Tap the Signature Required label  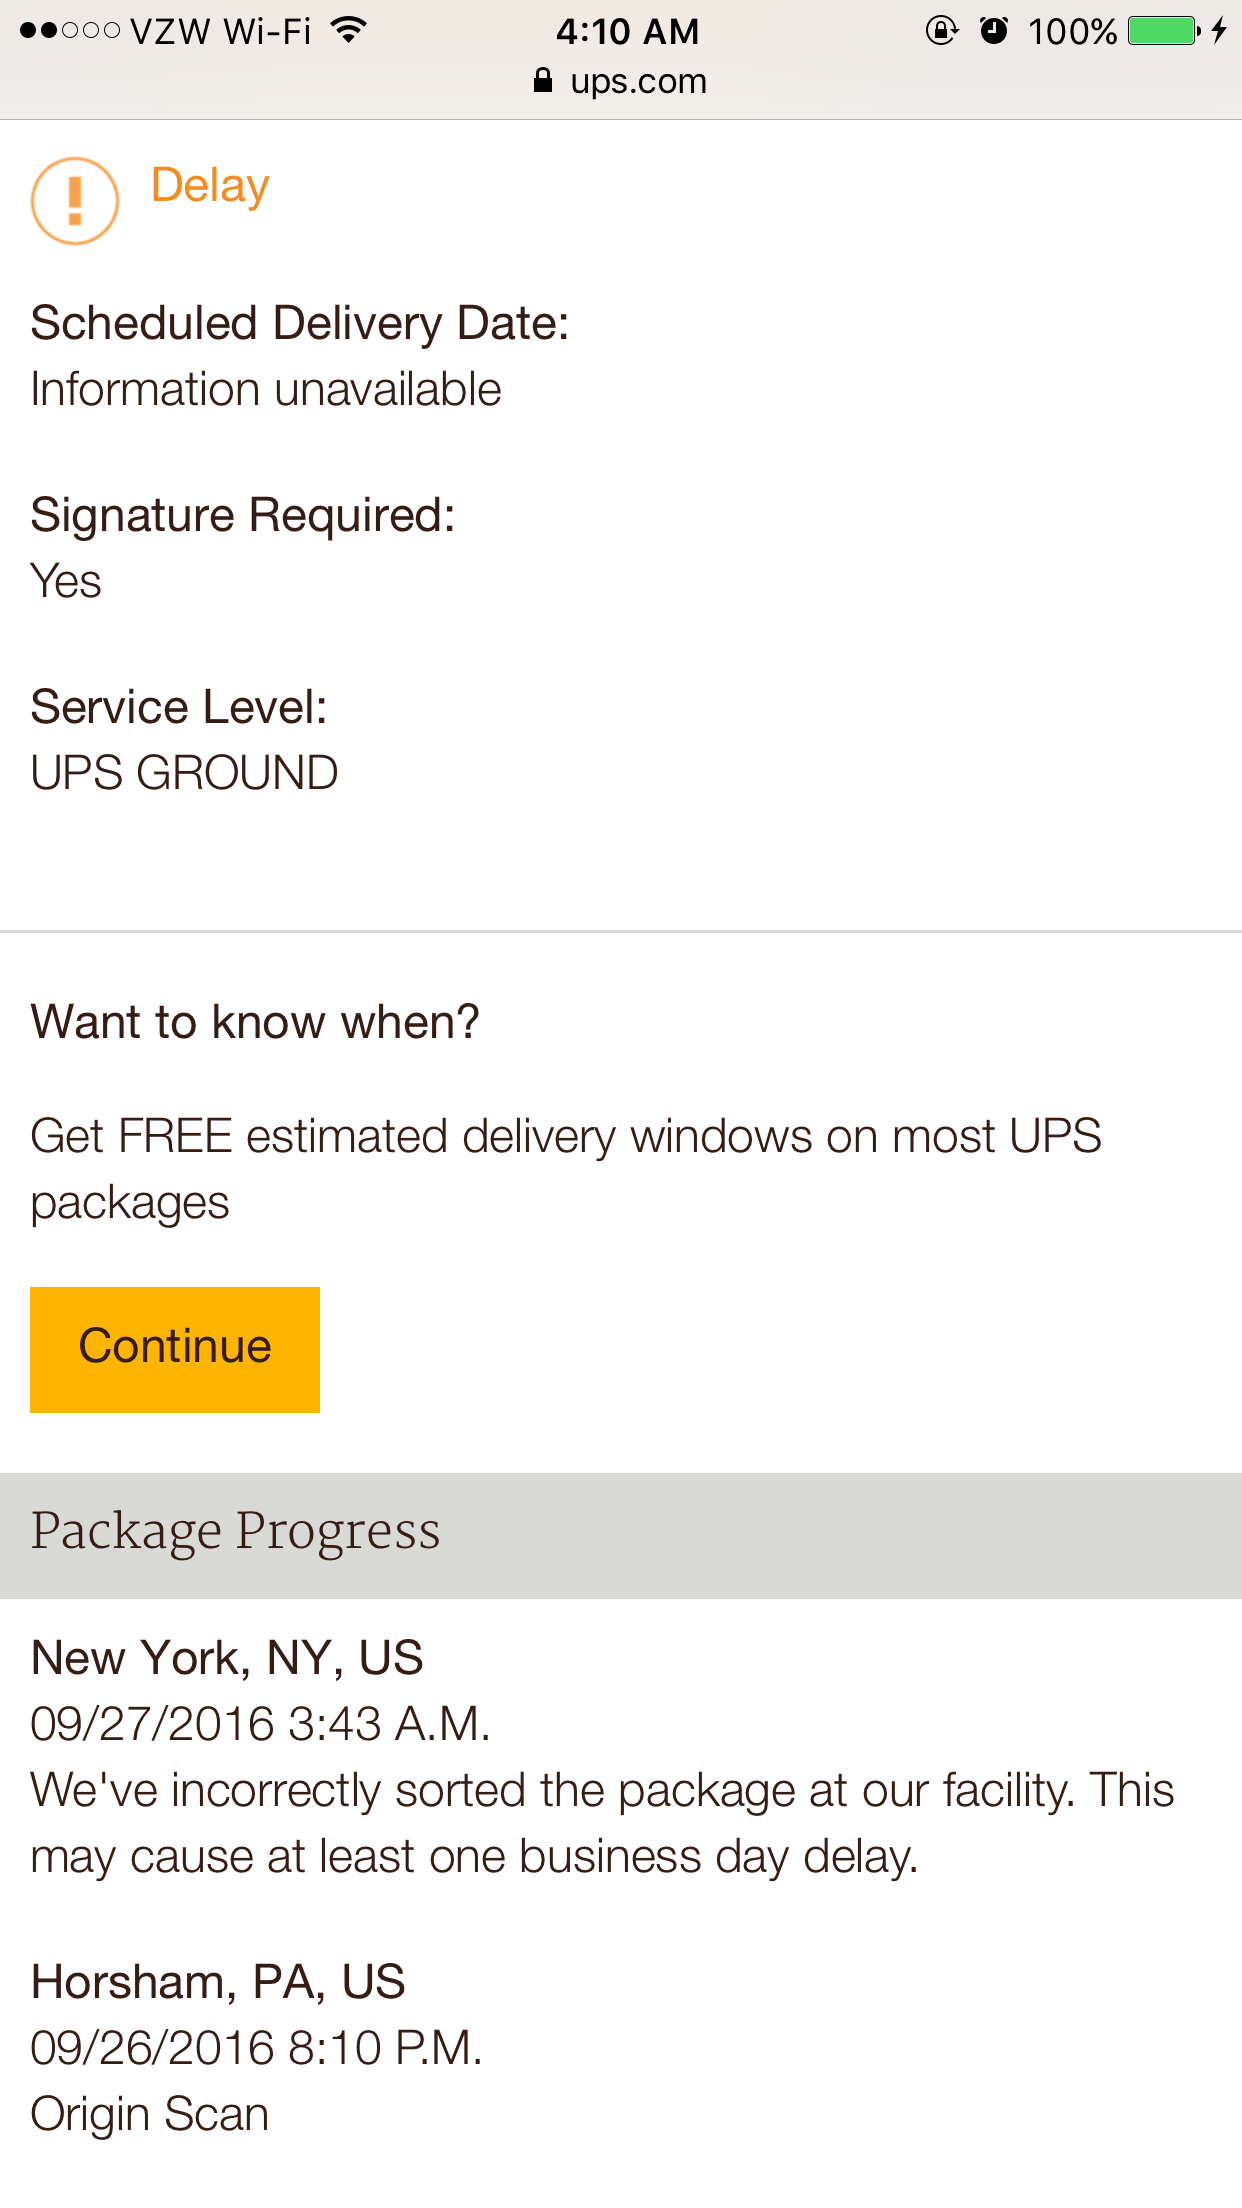click(243, 516)
